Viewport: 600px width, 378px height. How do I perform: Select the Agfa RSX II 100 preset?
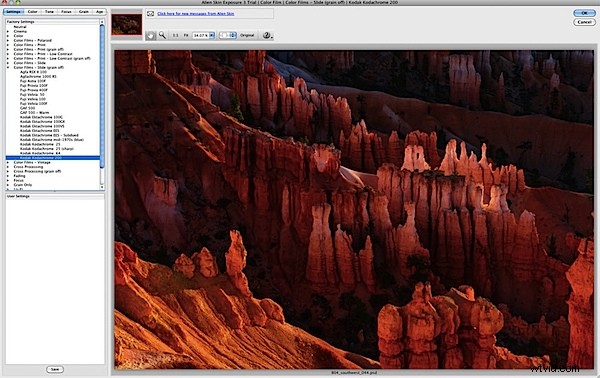click(33, 72)
